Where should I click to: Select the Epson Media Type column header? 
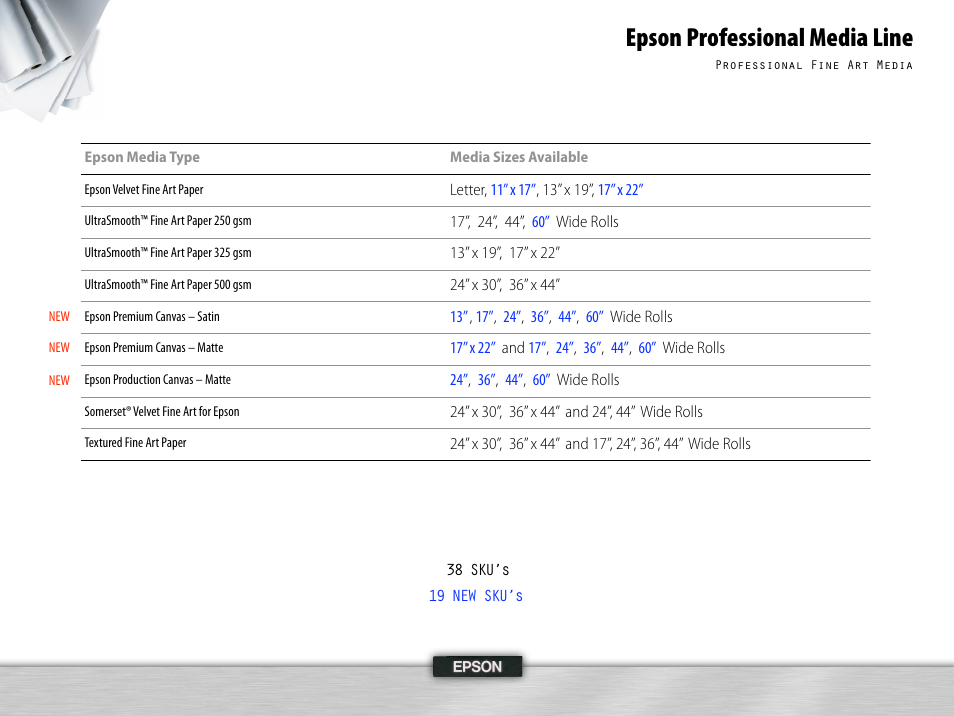(x=141, y=157)
